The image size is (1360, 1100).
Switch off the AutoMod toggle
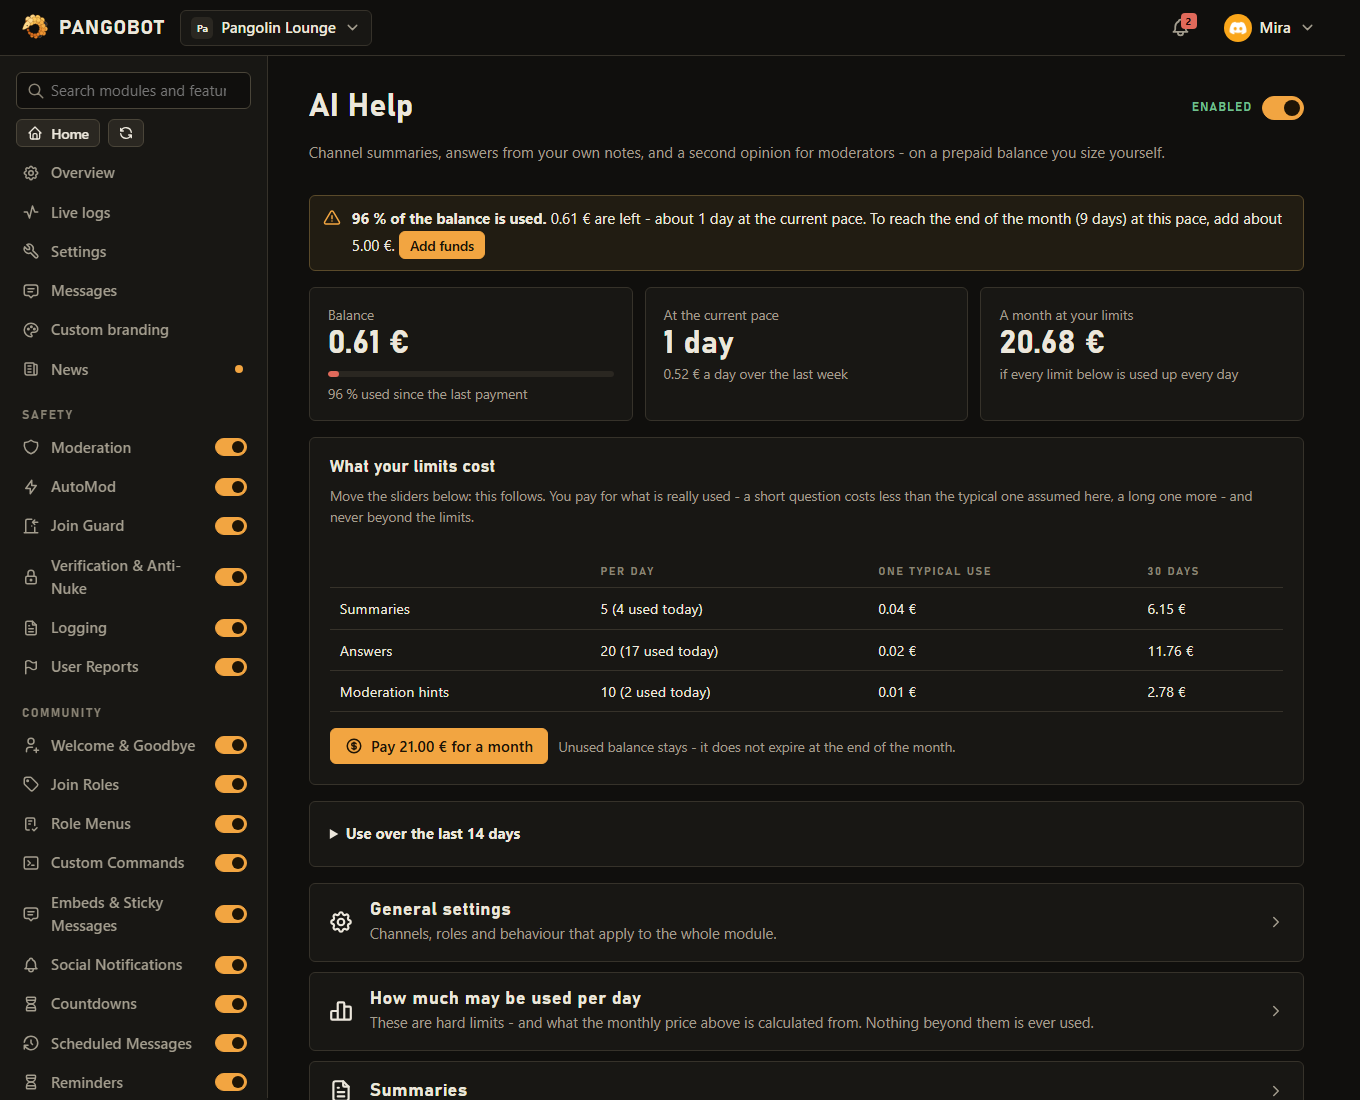tap(231, 487)
